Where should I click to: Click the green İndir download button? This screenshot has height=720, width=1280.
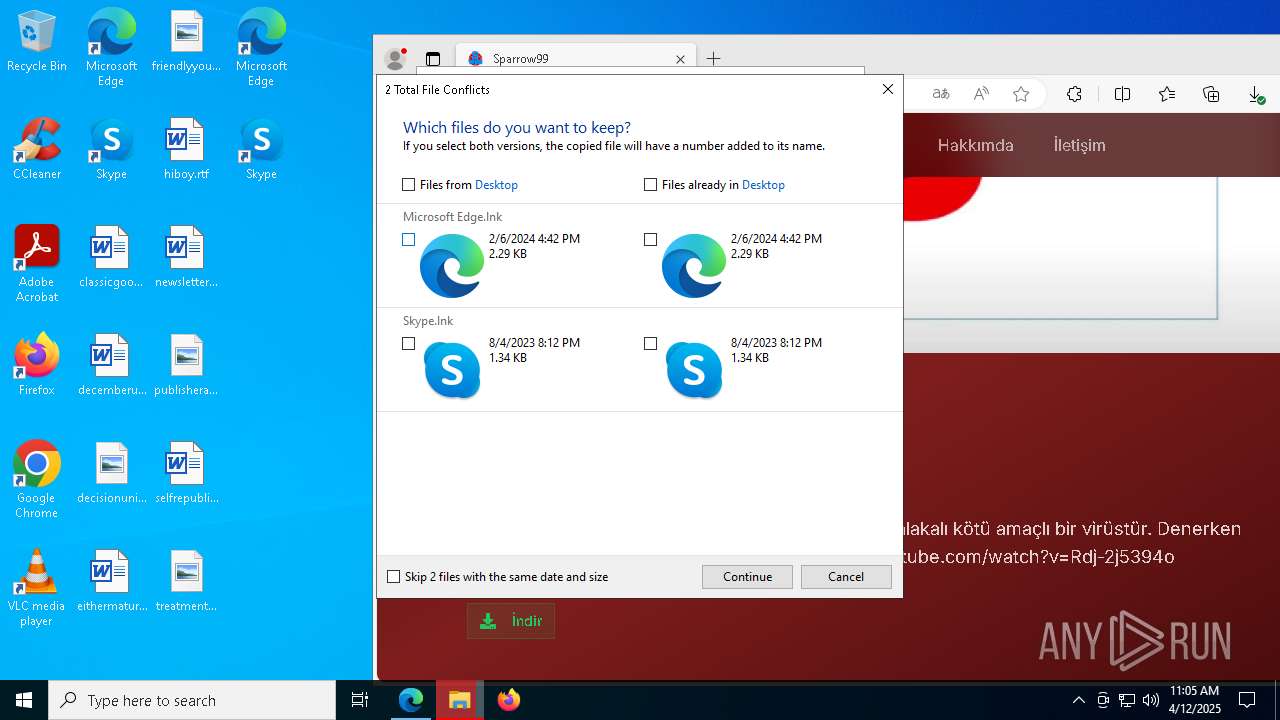pos(511,621)
